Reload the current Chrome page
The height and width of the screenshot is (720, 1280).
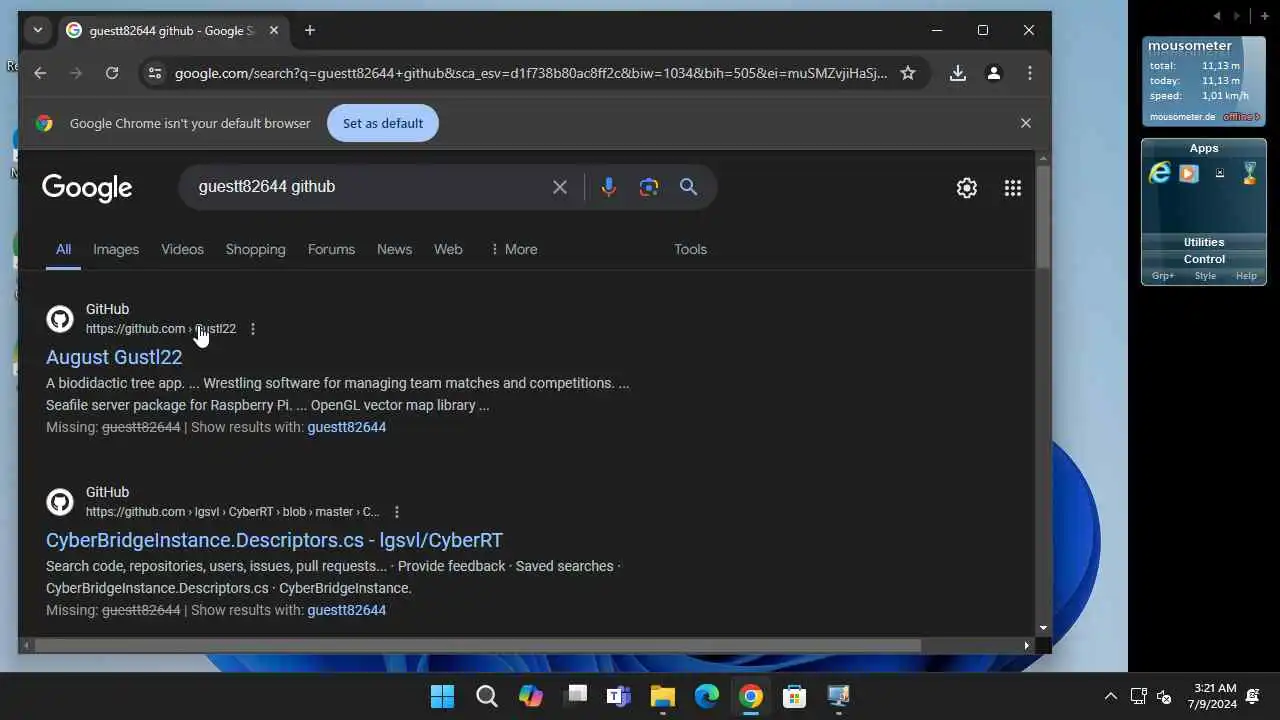[112, 73]
